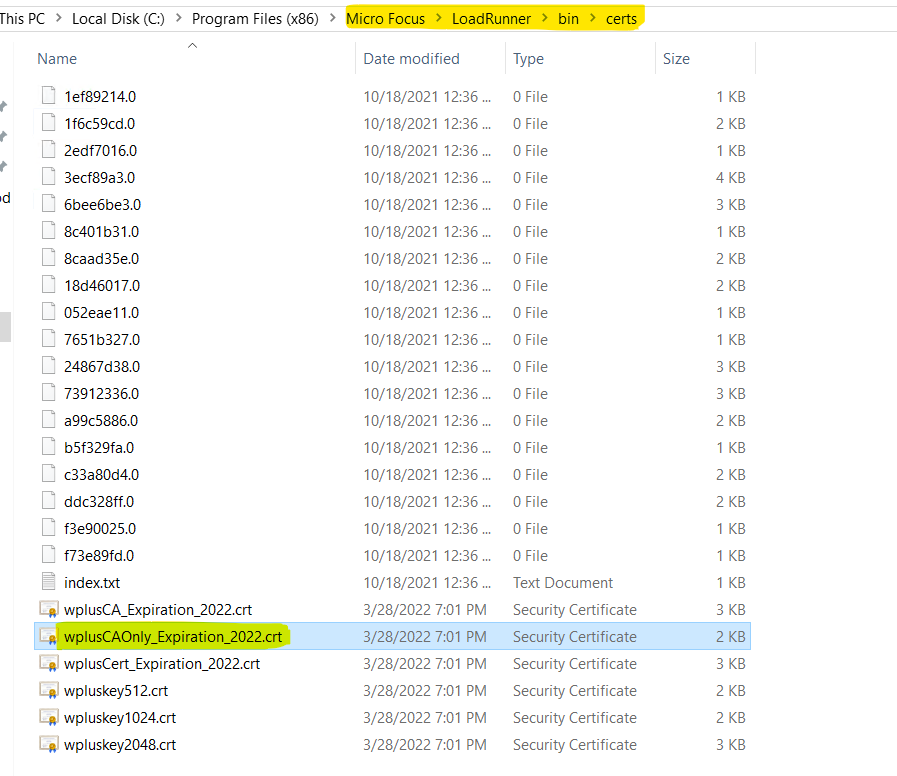Viewport: 897px width, 776px height.
Task: Open the chevron after Program Files (x86)
Action: (x=333, y=19)
